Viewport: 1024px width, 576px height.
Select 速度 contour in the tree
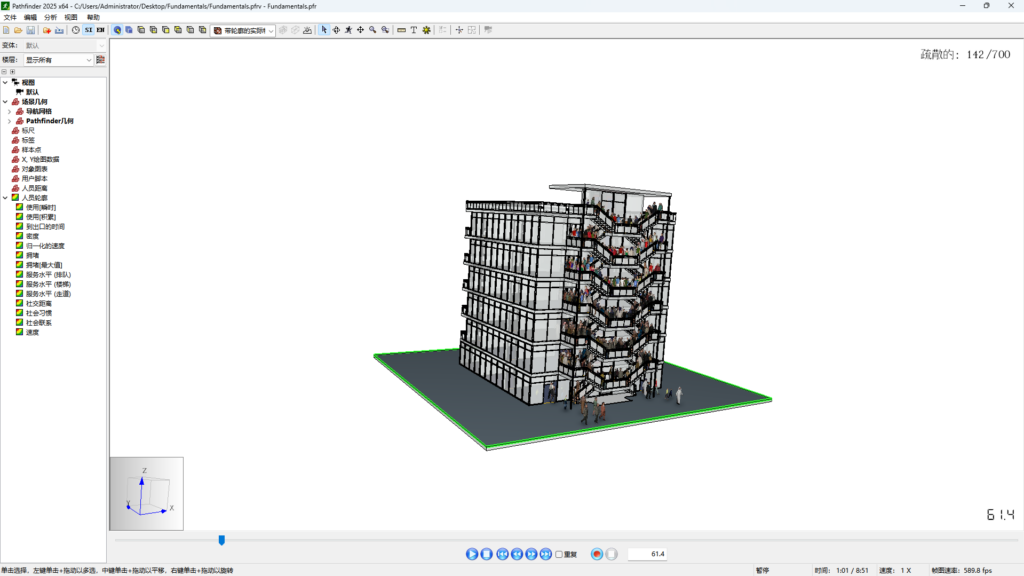32,332
